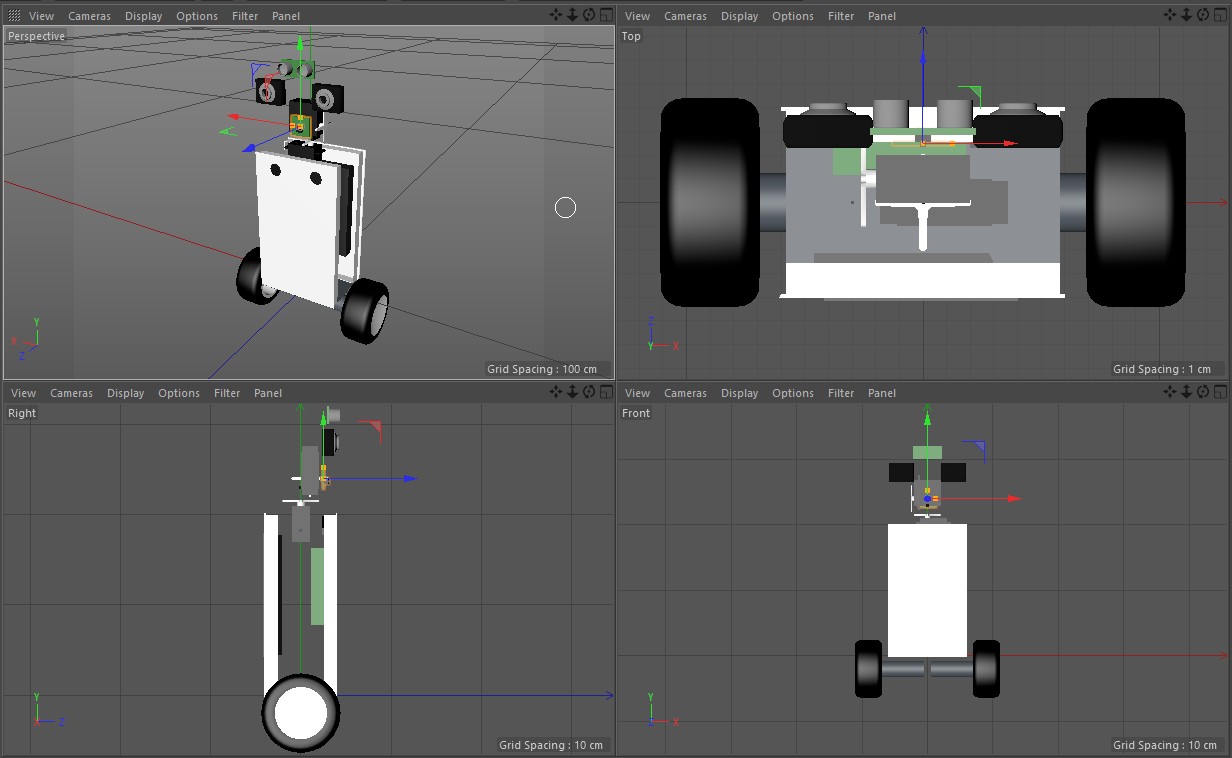Screen dimensions: 1232x758
Task: Click the View menu in Right viewport
Action: tap(23, 393)
